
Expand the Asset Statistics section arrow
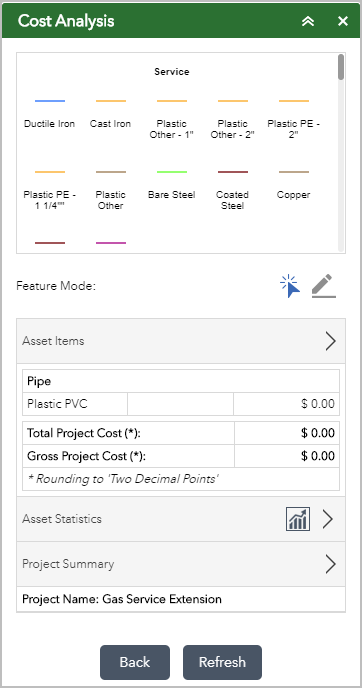click(328, 519)
